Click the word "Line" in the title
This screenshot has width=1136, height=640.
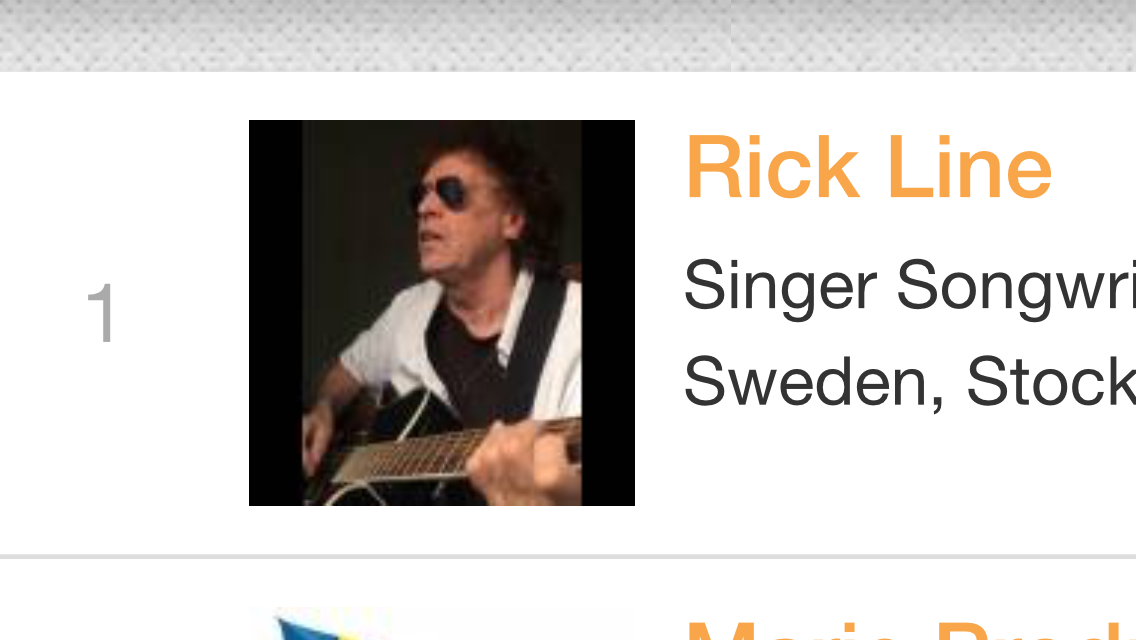[969, 167]
